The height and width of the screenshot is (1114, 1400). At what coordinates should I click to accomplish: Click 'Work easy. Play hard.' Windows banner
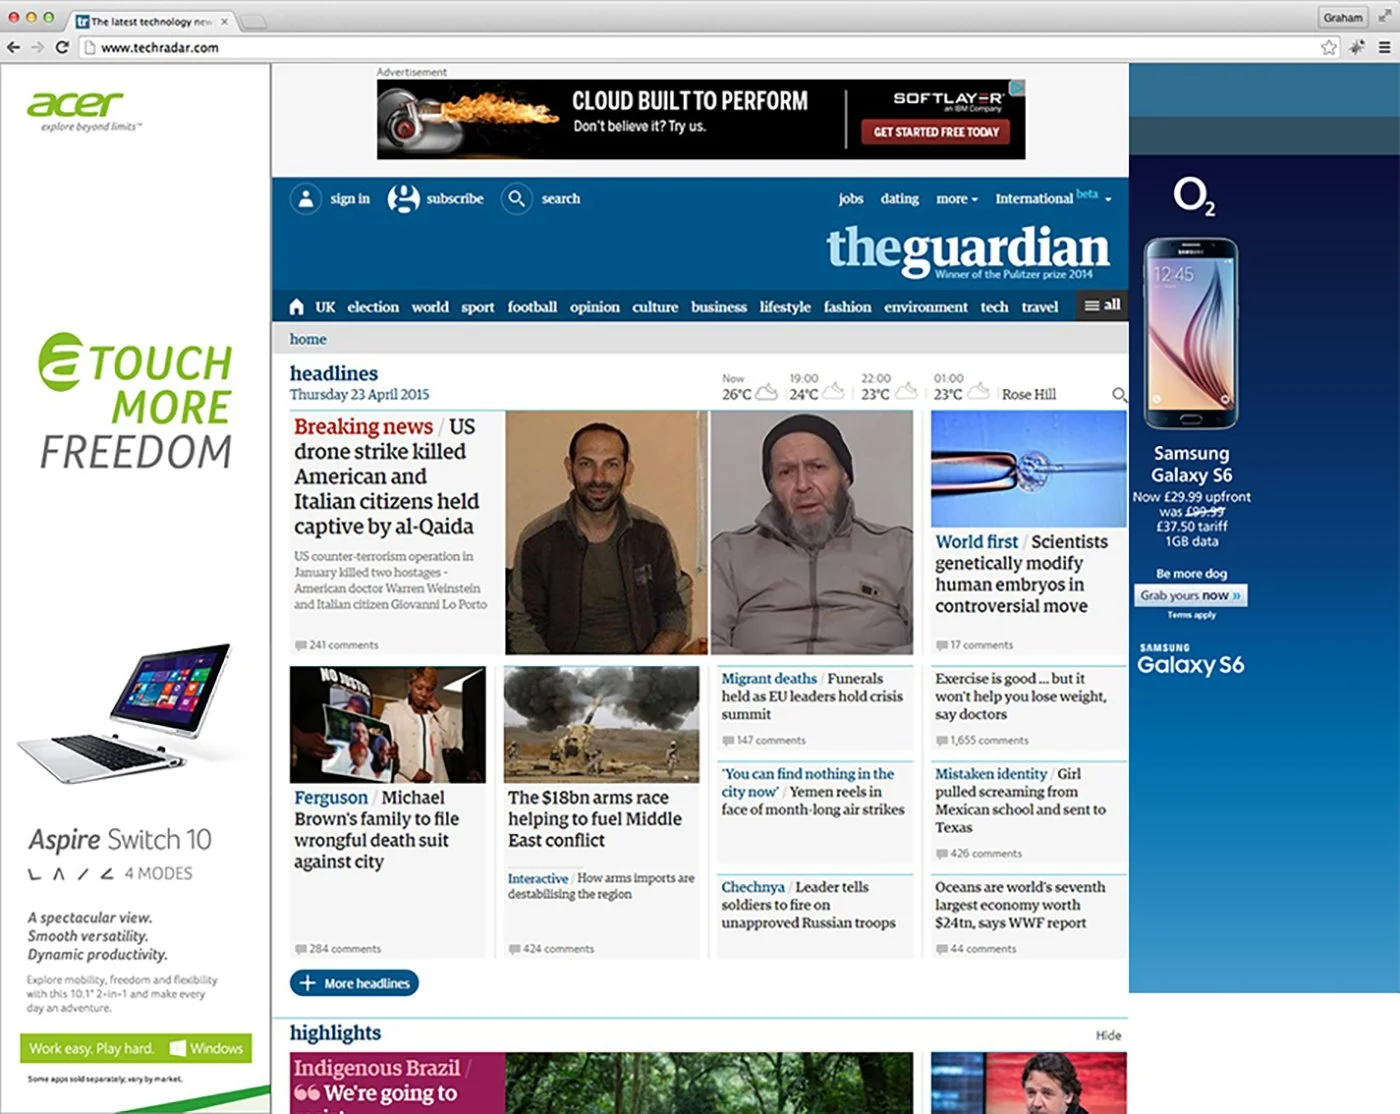pos(136,1048)
